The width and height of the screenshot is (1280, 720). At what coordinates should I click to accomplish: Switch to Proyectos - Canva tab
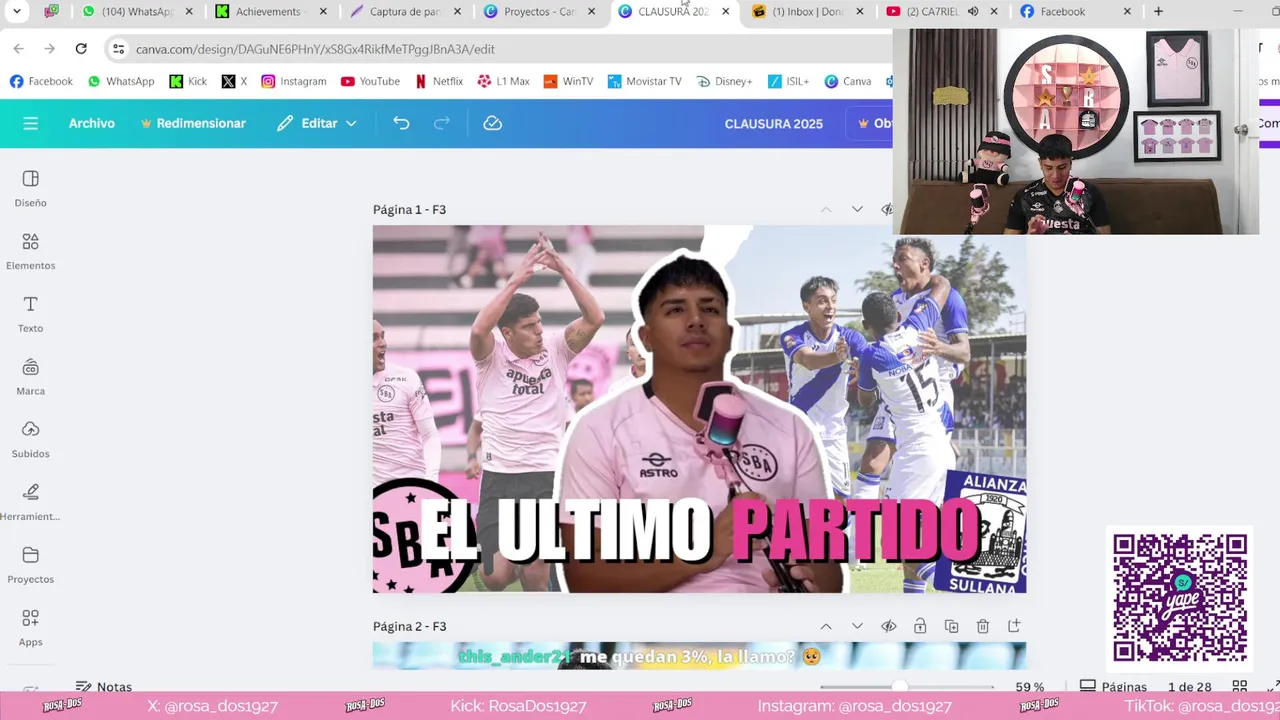click(538, 12)
